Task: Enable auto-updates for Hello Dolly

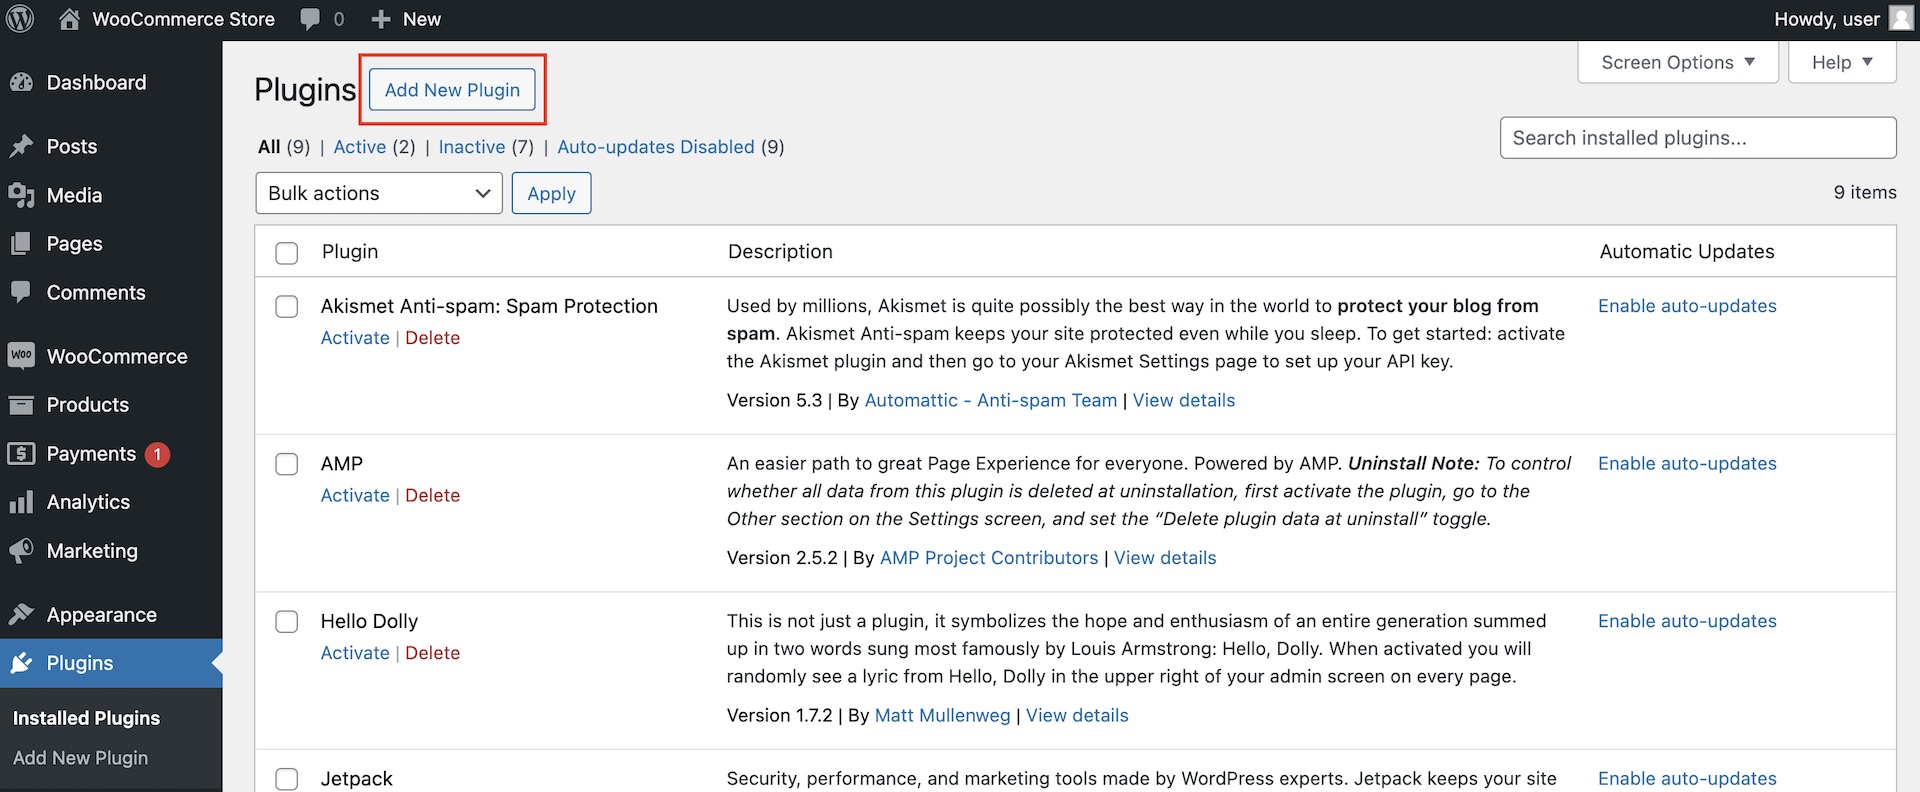Action: 1687,621
